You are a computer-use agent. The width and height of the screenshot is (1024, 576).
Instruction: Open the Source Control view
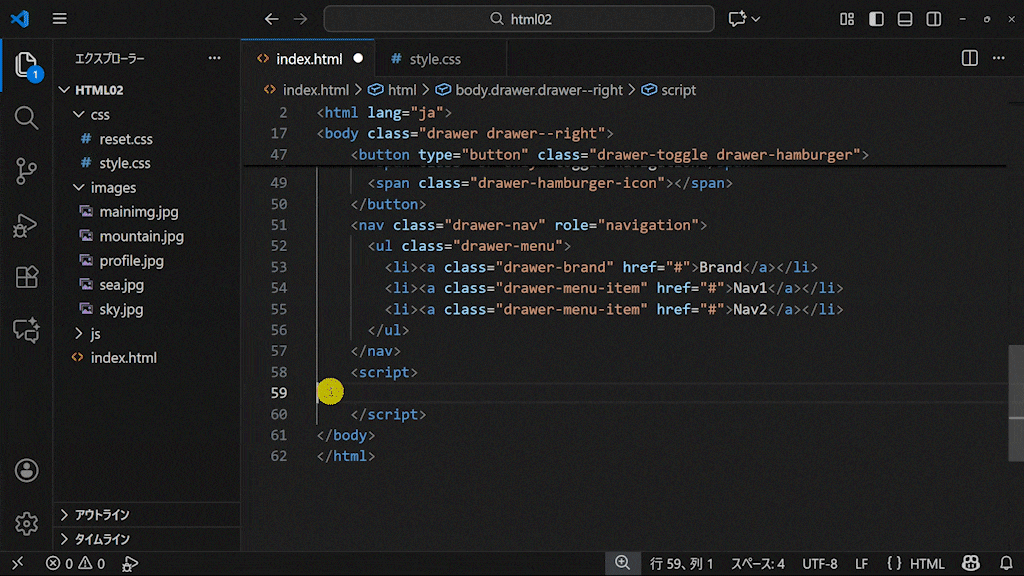[26, 171]
